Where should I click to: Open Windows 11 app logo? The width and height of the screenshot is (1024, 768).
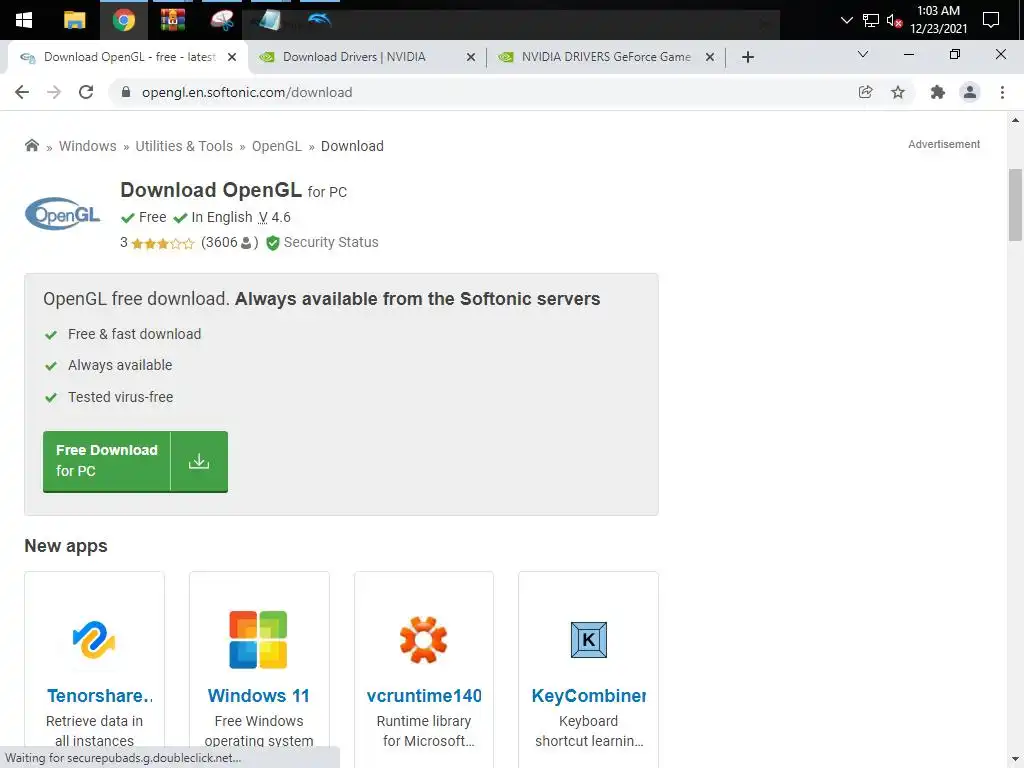point(259,639)
